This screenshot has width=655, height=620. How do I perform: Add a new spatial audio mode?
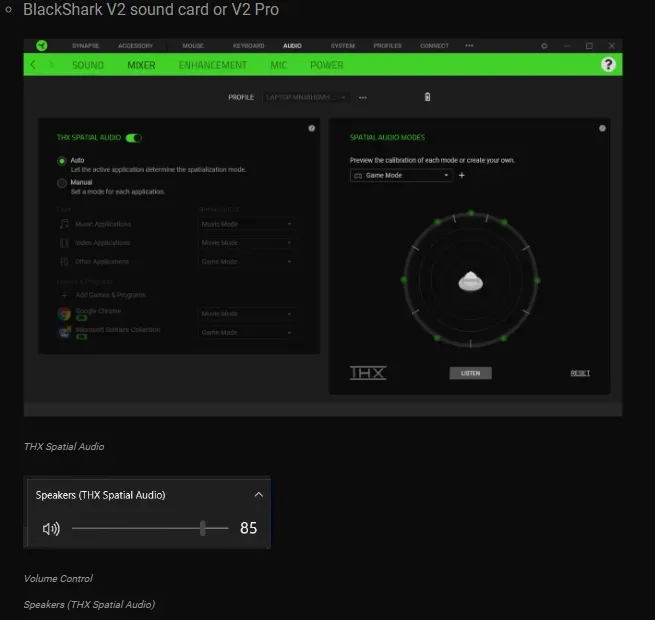(462, 175)
